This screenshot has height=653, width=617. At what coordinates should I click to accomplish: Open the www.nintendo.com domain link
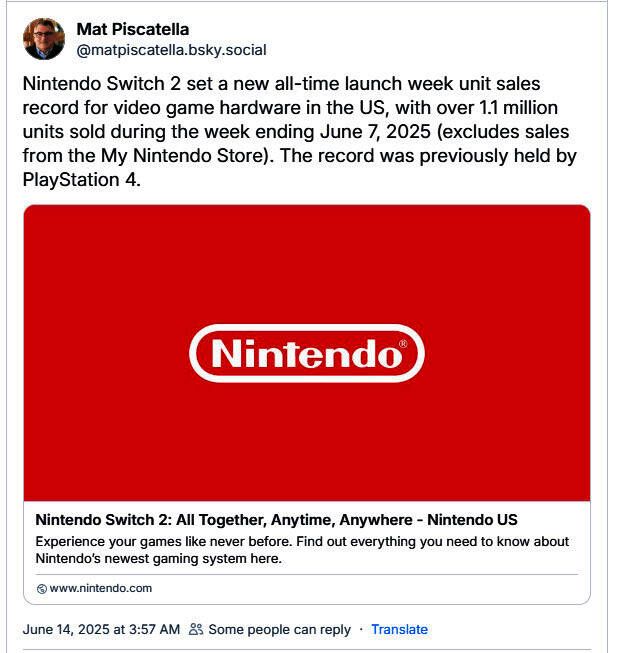pos(101,588)
